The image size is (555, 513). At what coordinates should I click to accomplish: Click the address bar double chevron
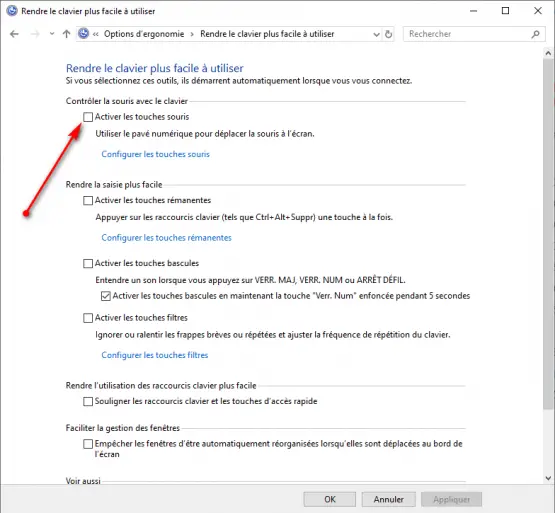coord(96,34)
